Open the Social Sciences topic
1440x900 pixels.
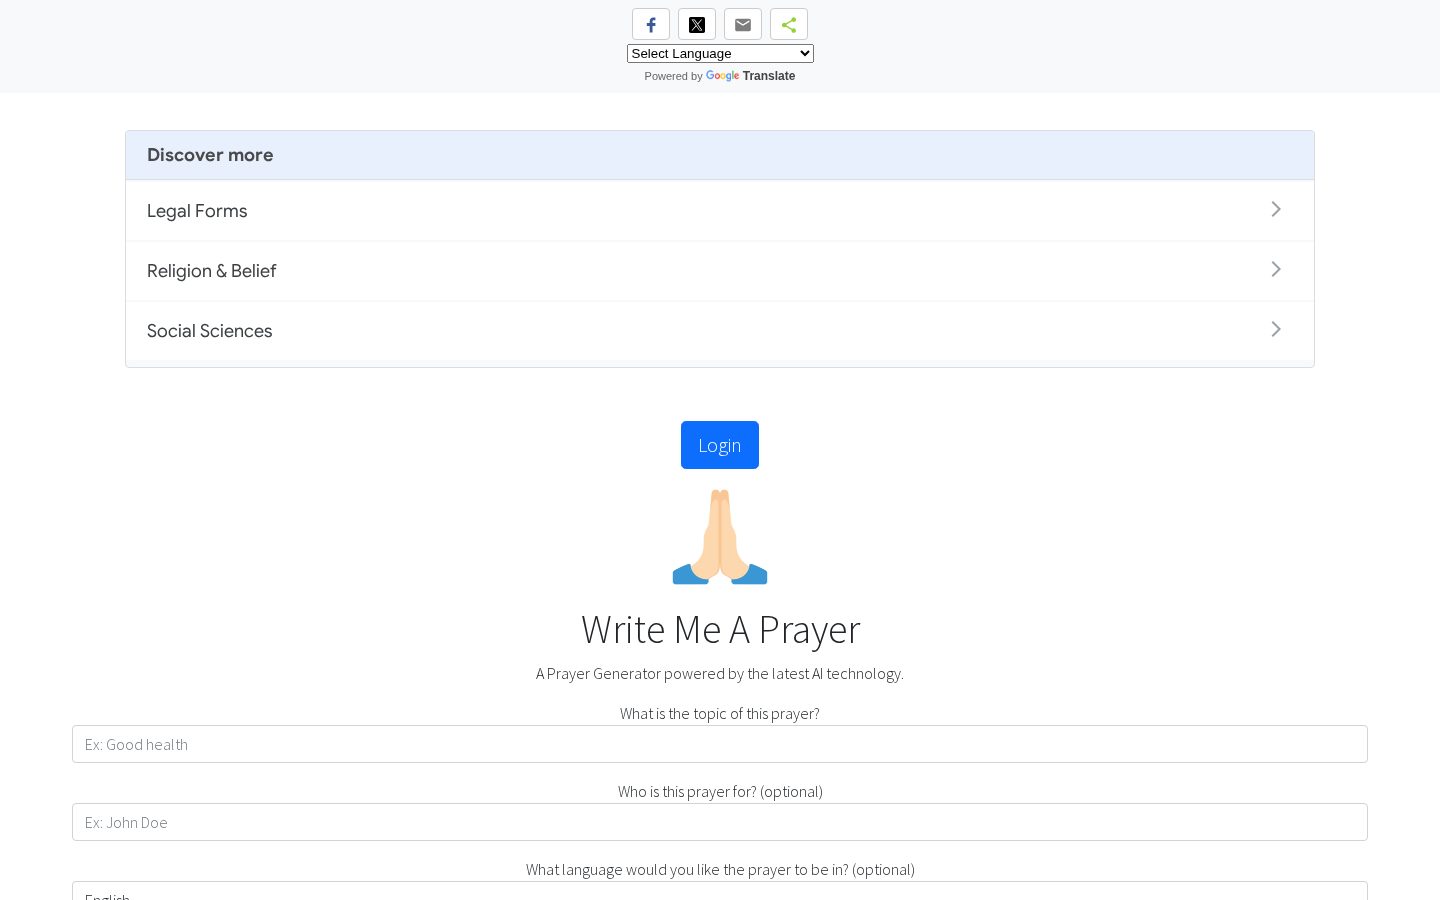720,331
